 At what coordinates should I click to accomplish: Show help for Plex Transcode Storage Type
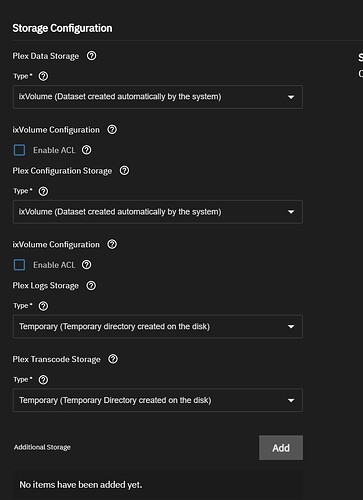tap(43, 380)
